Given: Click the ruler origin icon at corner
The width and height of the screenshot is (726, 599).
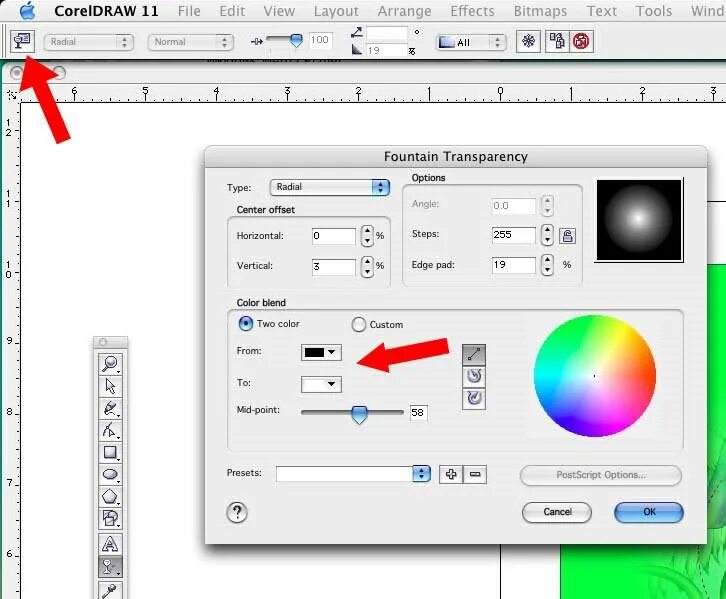Looking at the screenshot, I should click(x=12, y=95).
